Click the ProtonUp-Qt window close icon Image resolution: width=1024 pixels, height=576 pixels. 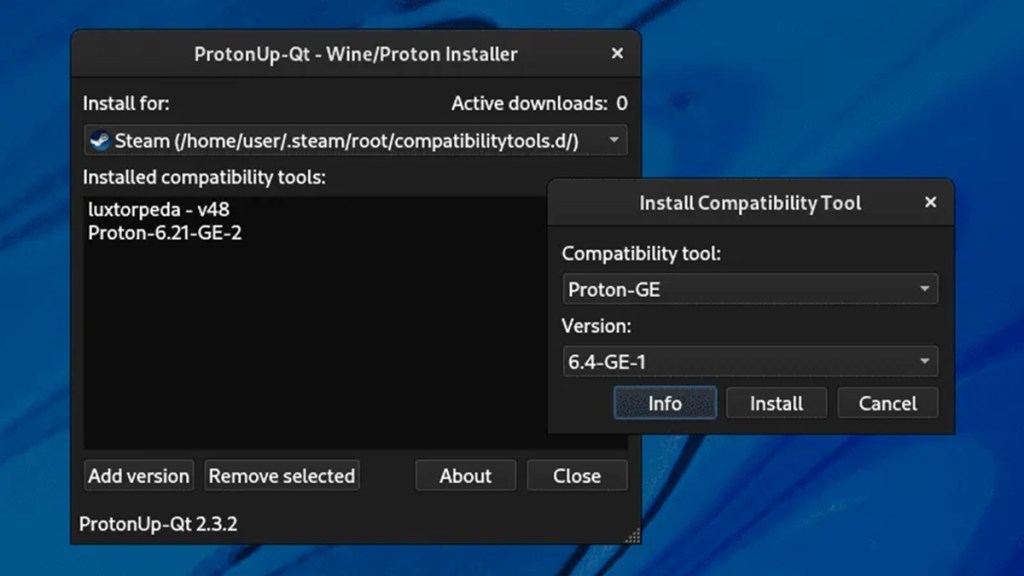pyautogui.click(x=617, y=54)
